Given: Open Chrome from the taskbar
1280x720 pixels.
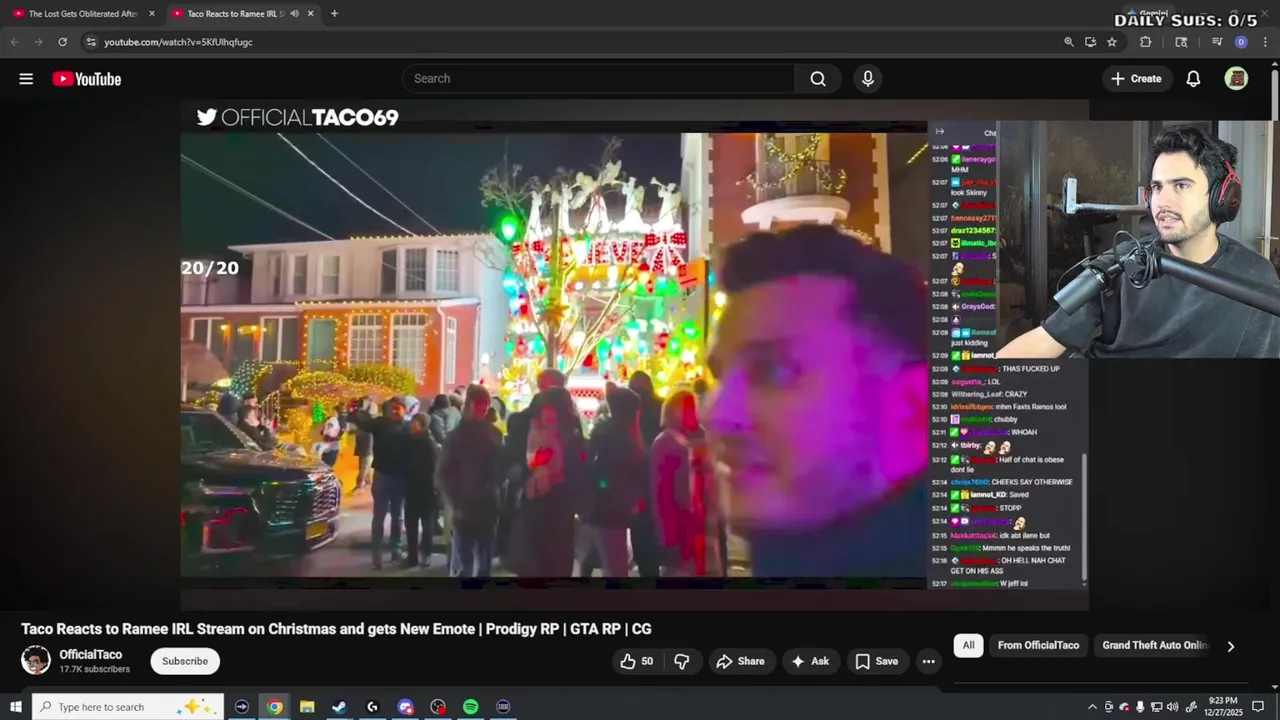Looking at the screenshot, I should pos(274,707).
